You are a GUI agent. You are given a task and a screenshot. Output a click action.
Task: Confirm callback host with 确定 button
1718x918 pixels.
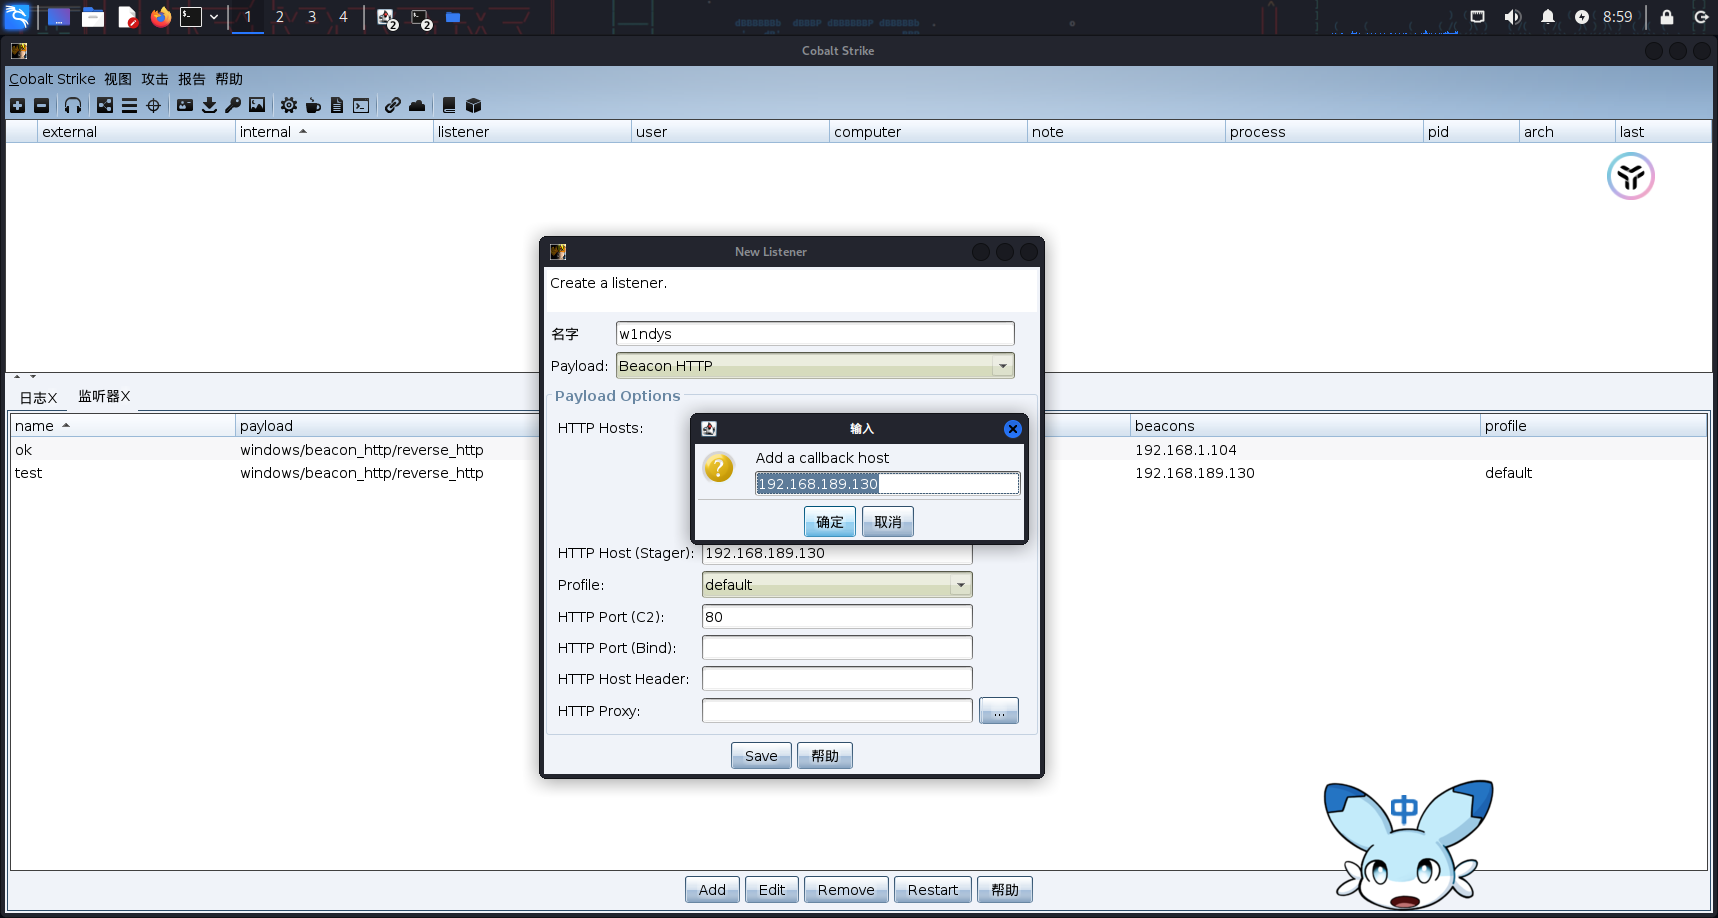point(829,522)
